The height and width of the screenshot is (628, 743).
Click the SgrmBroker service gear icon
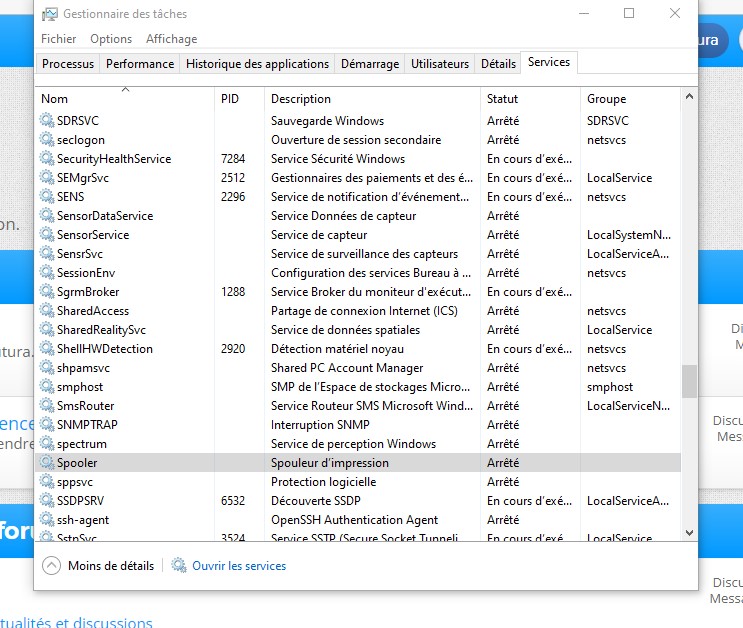point(47,292)
